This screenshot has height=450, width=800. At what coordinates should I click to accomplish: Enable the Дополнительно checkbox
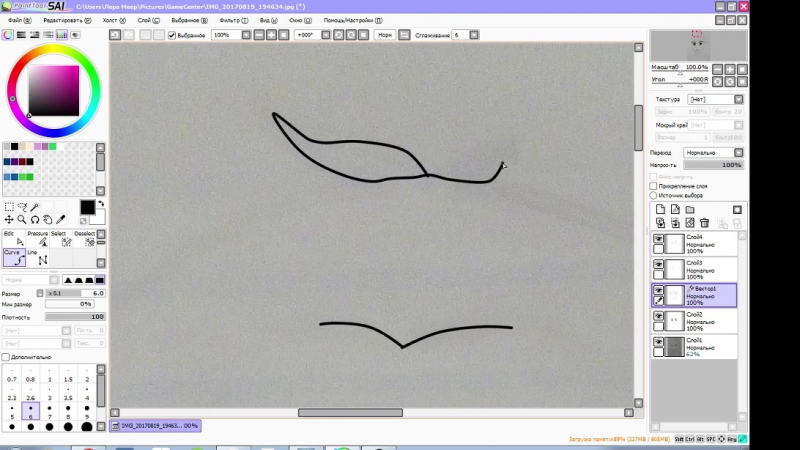pyautogui.click(x=6, y=356)
